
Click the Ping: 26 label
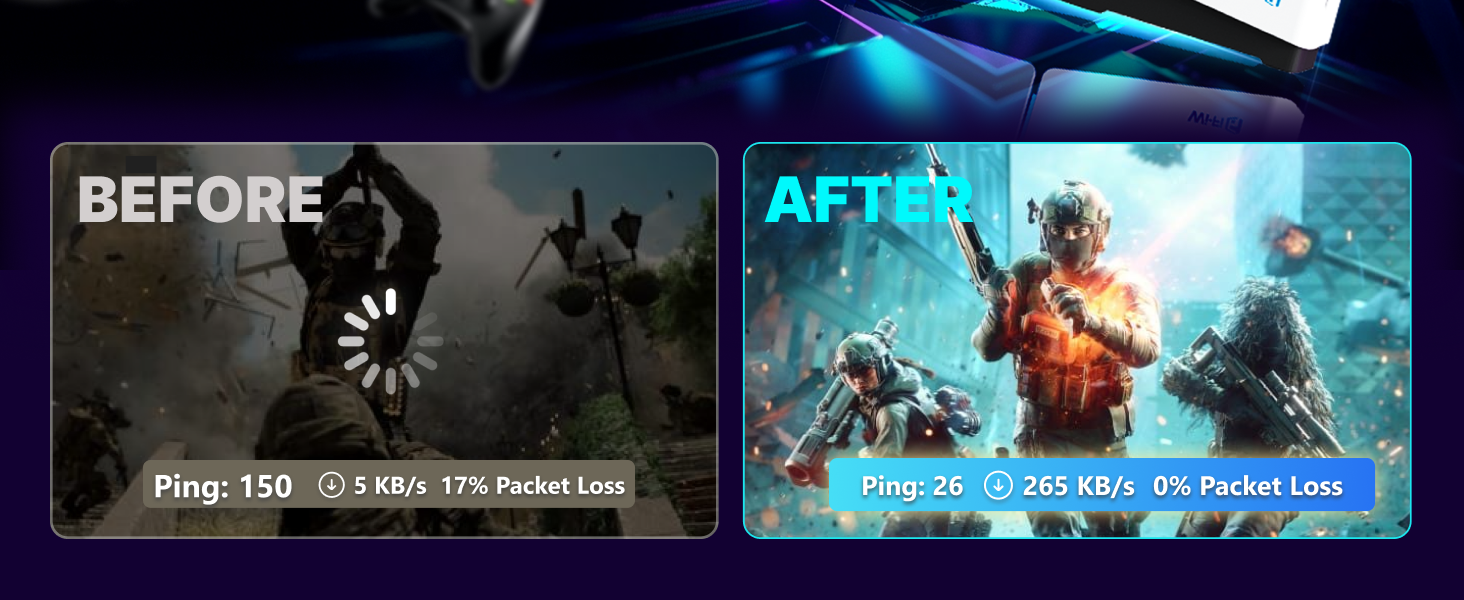click(912, 486)
